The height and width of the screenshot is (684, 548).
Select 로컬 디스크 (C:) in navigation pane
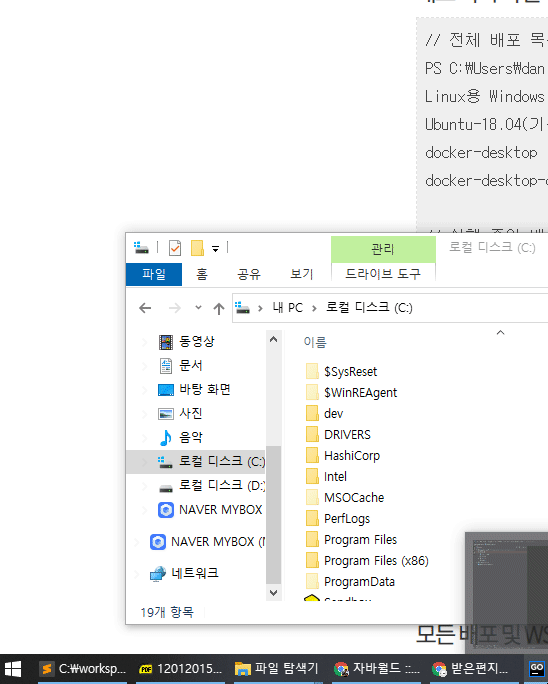(x=195, y=462)
